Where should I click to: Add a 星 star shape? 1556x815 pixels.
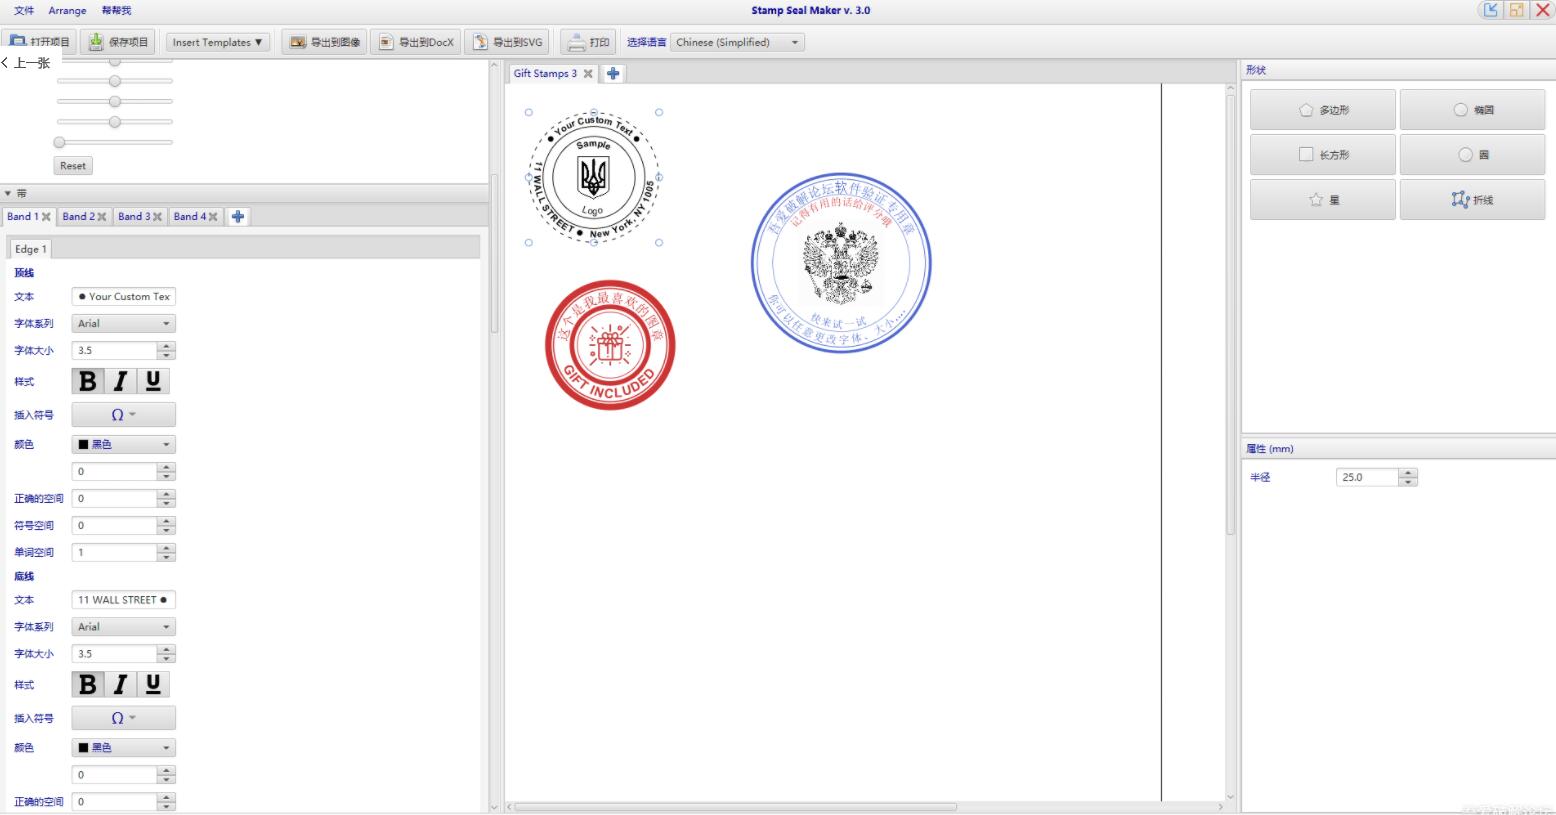(x=1322, y=200)
